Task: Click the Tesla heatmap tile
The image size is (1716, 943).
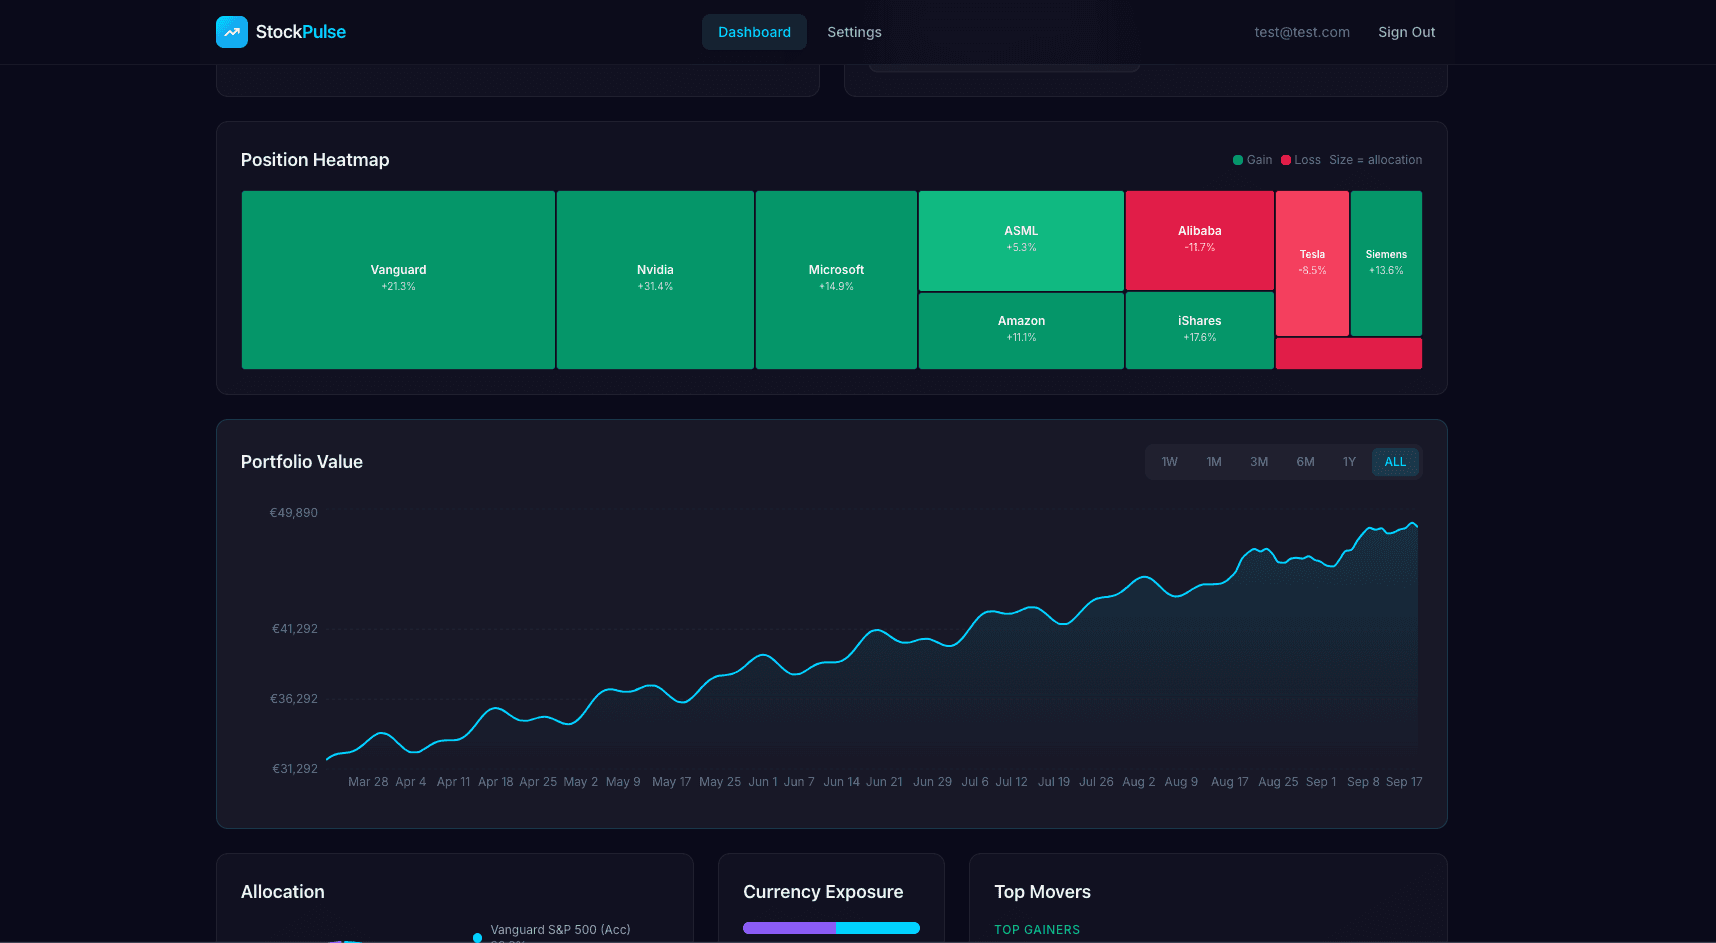Action: click(x=1312, y=263)
